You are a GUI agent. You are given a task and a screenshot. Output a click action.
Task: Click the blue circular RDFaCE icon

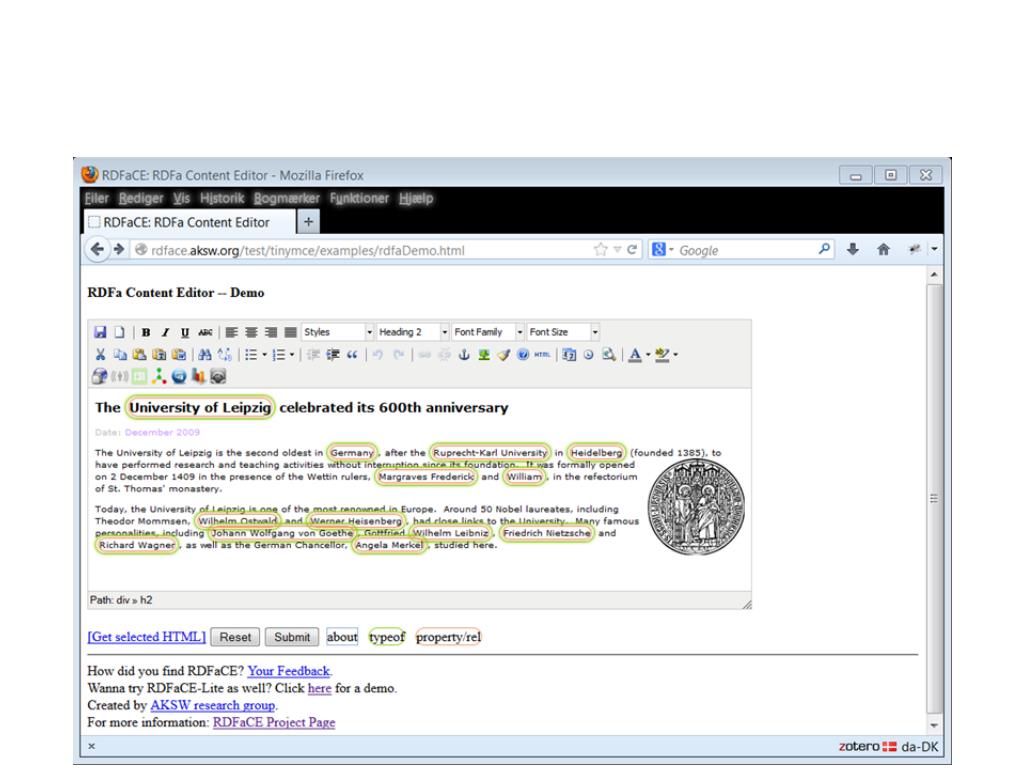(178, 376)
